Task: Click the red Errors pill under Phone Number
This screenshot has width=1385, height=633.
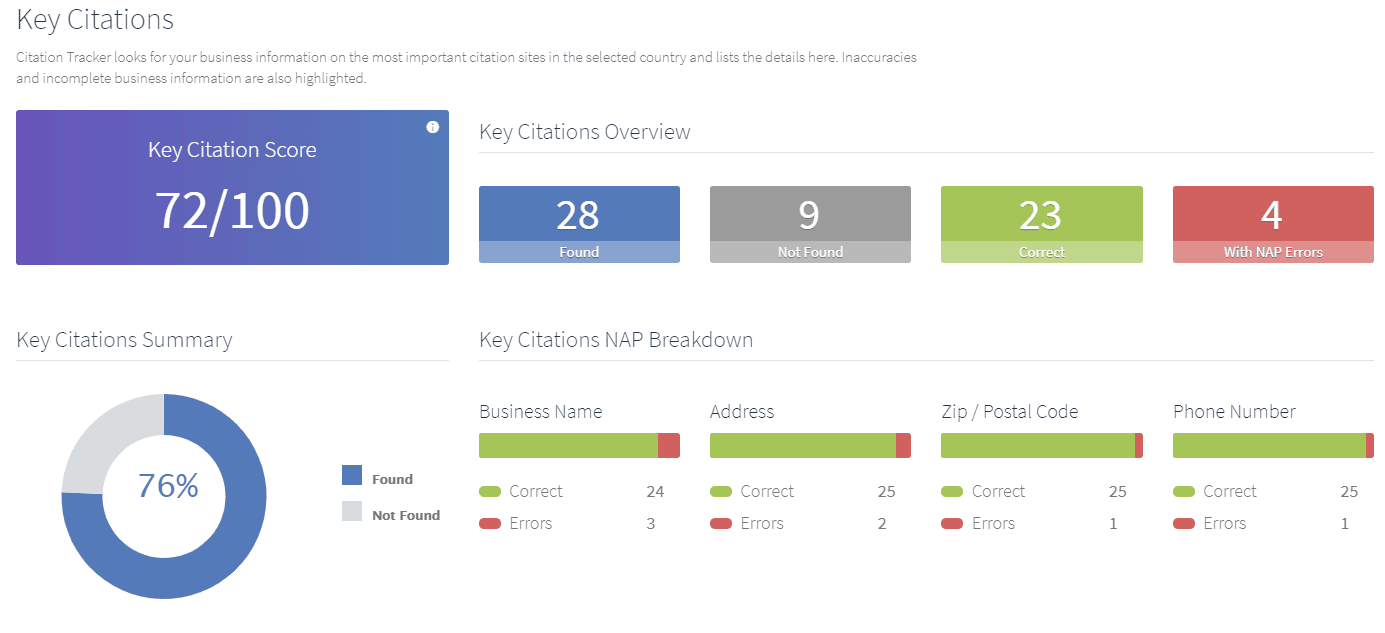Action: point(1184,524)
